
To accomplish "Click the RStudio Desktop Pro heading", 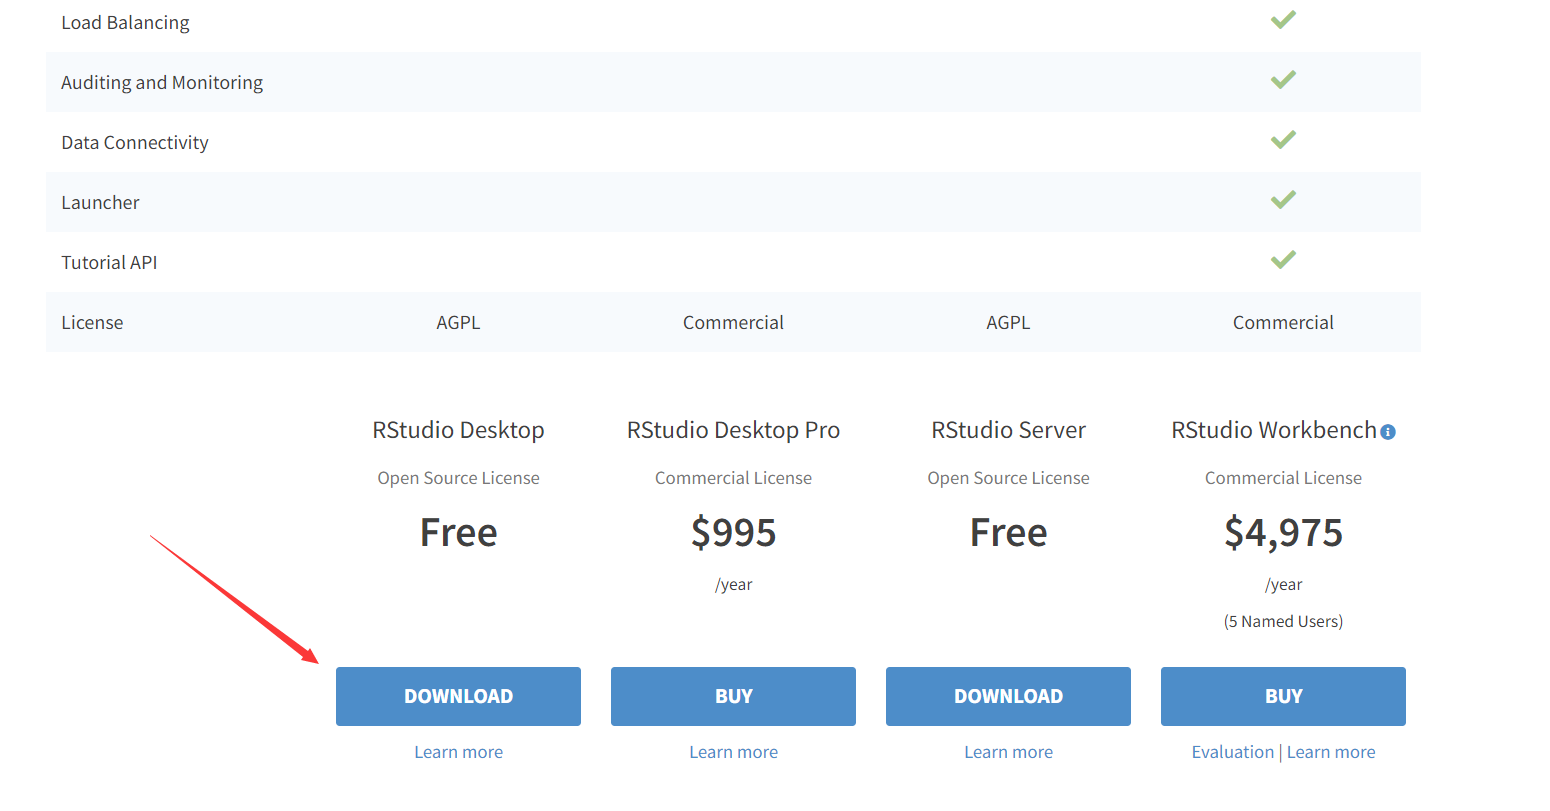I will click(733, 430).
